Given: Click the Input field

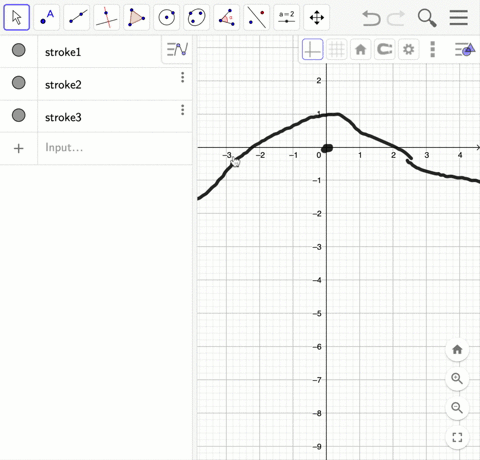Looking at the screenshot, I should pos(115,148).
